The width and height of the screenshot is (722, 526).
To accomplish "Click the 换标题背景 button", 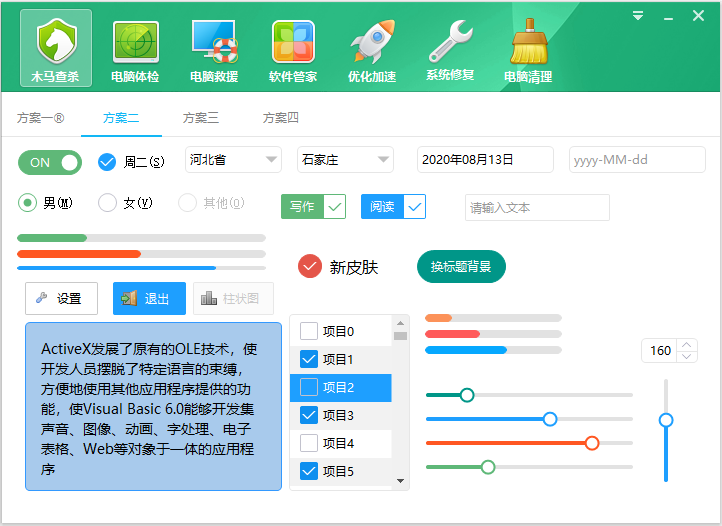I will (x=461, y=266).
